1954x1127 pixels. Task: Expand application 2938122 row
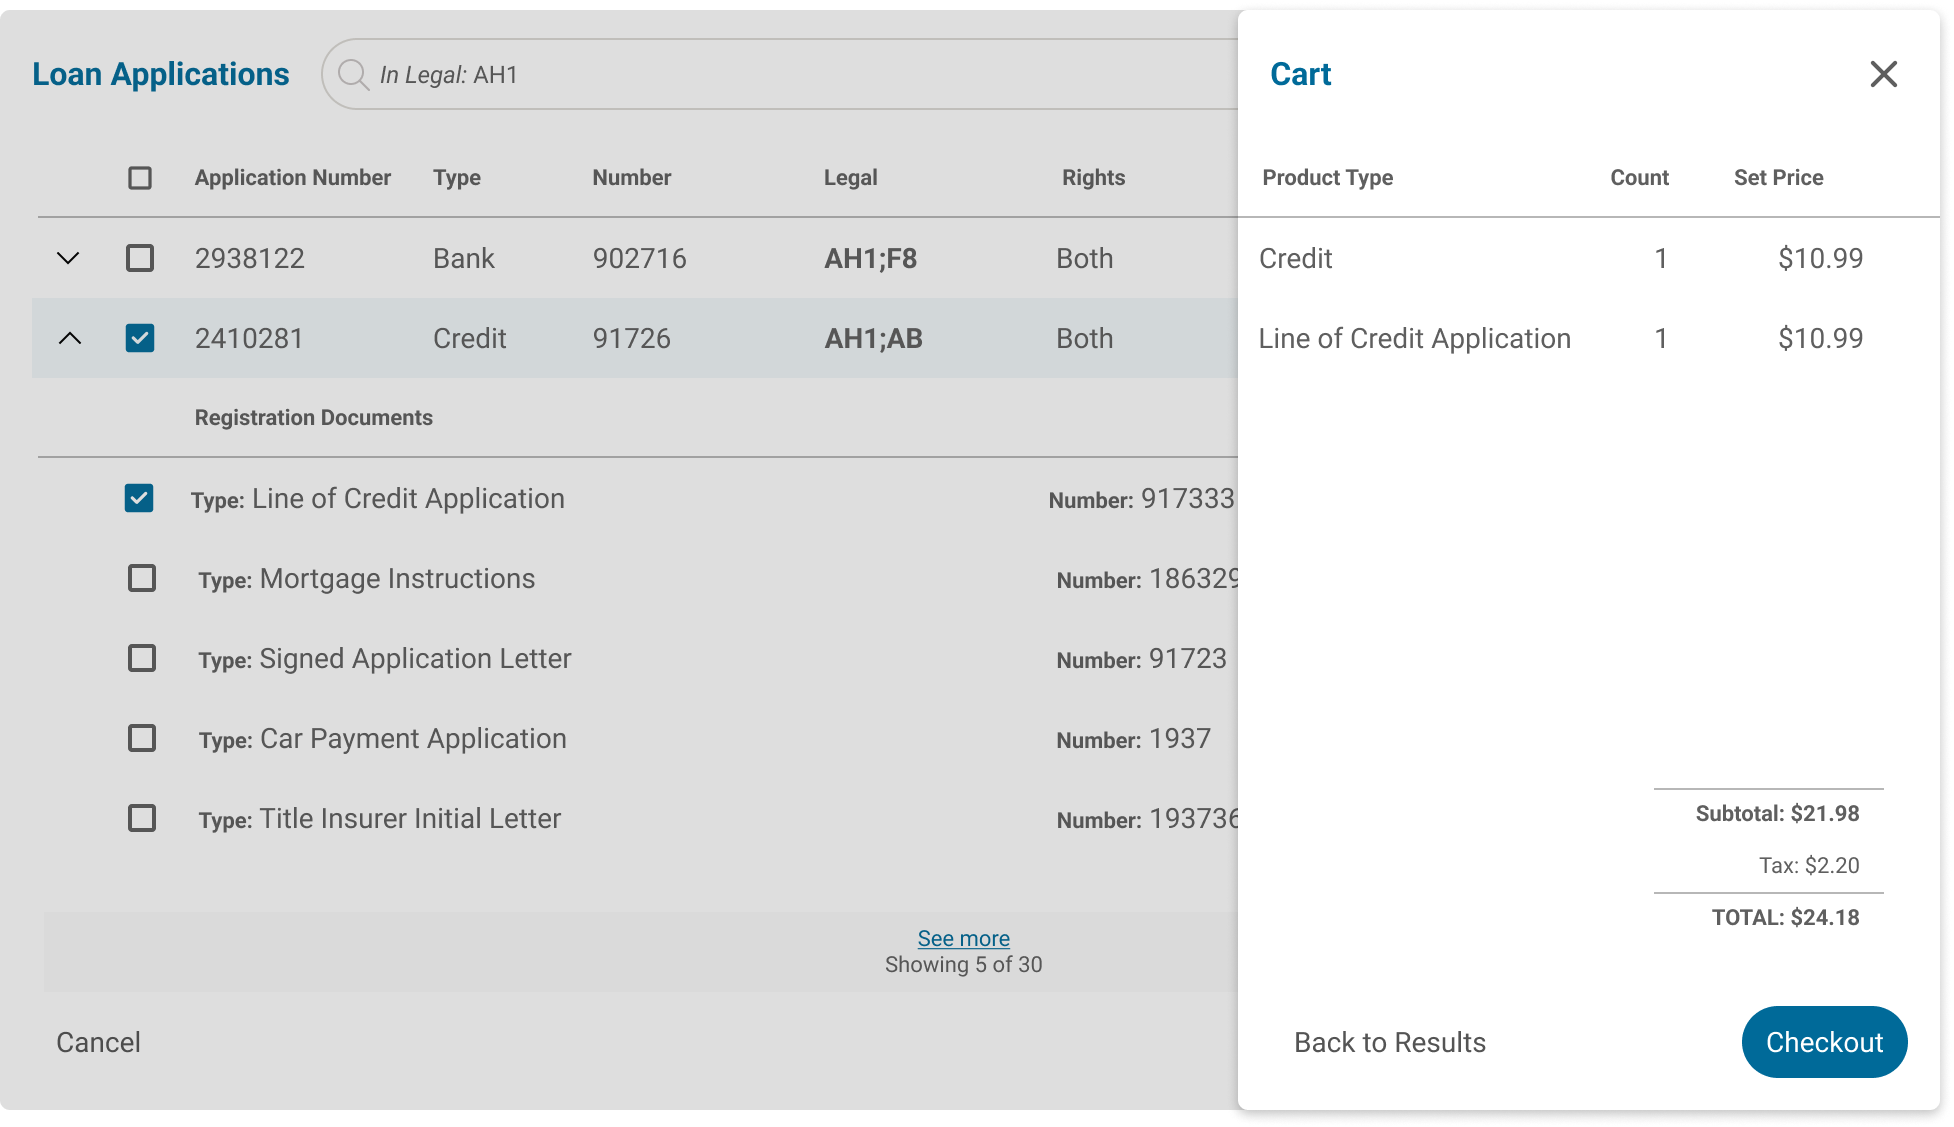[68, 258]
